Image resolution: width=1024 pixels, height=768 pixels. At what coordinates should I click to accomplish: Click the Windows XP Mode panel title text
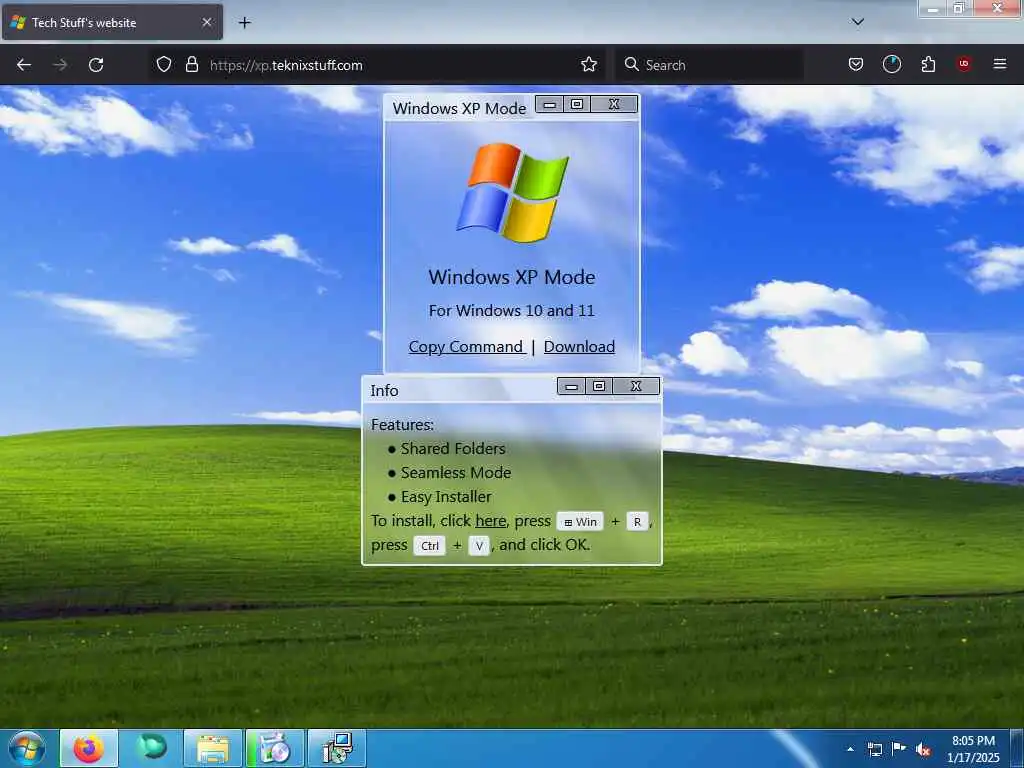coord(459,108)
